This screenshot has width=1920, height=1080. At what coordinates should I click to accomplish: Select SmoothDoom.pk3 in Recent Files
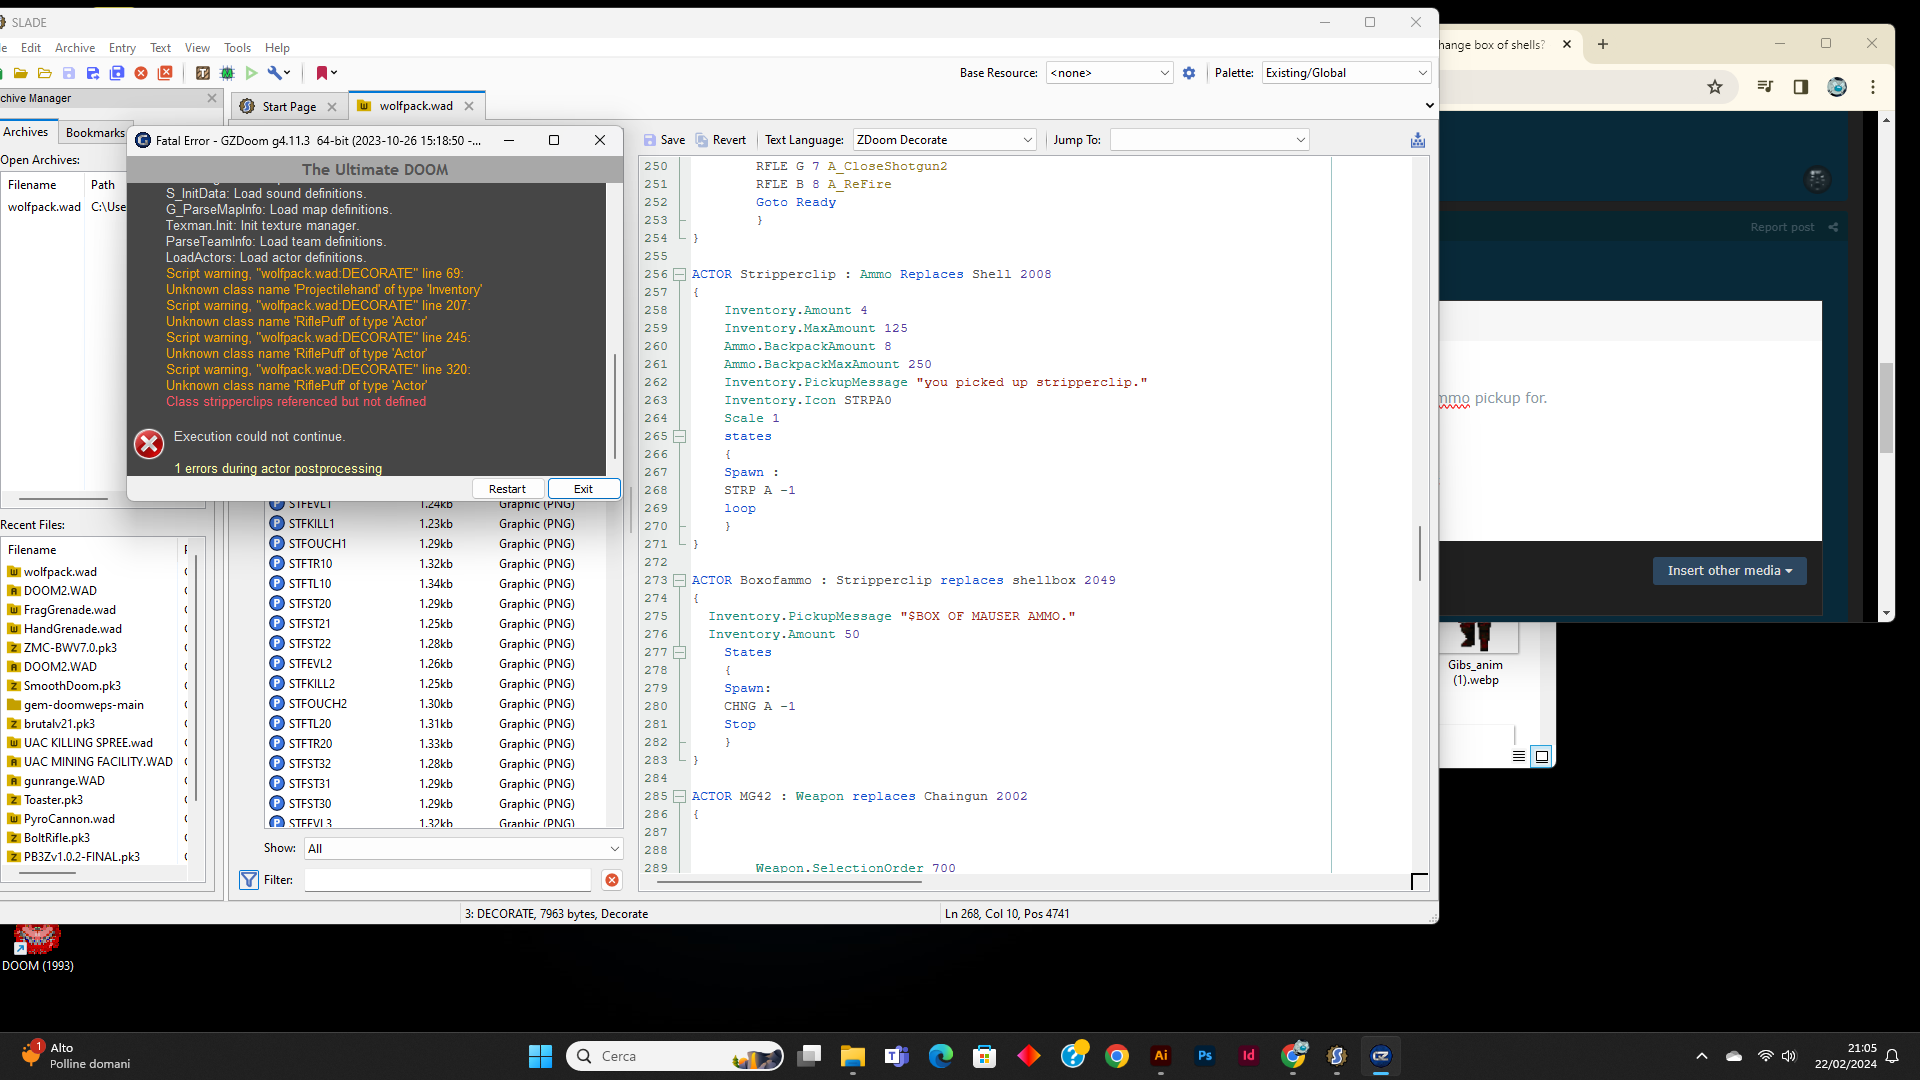click(96, 686)
